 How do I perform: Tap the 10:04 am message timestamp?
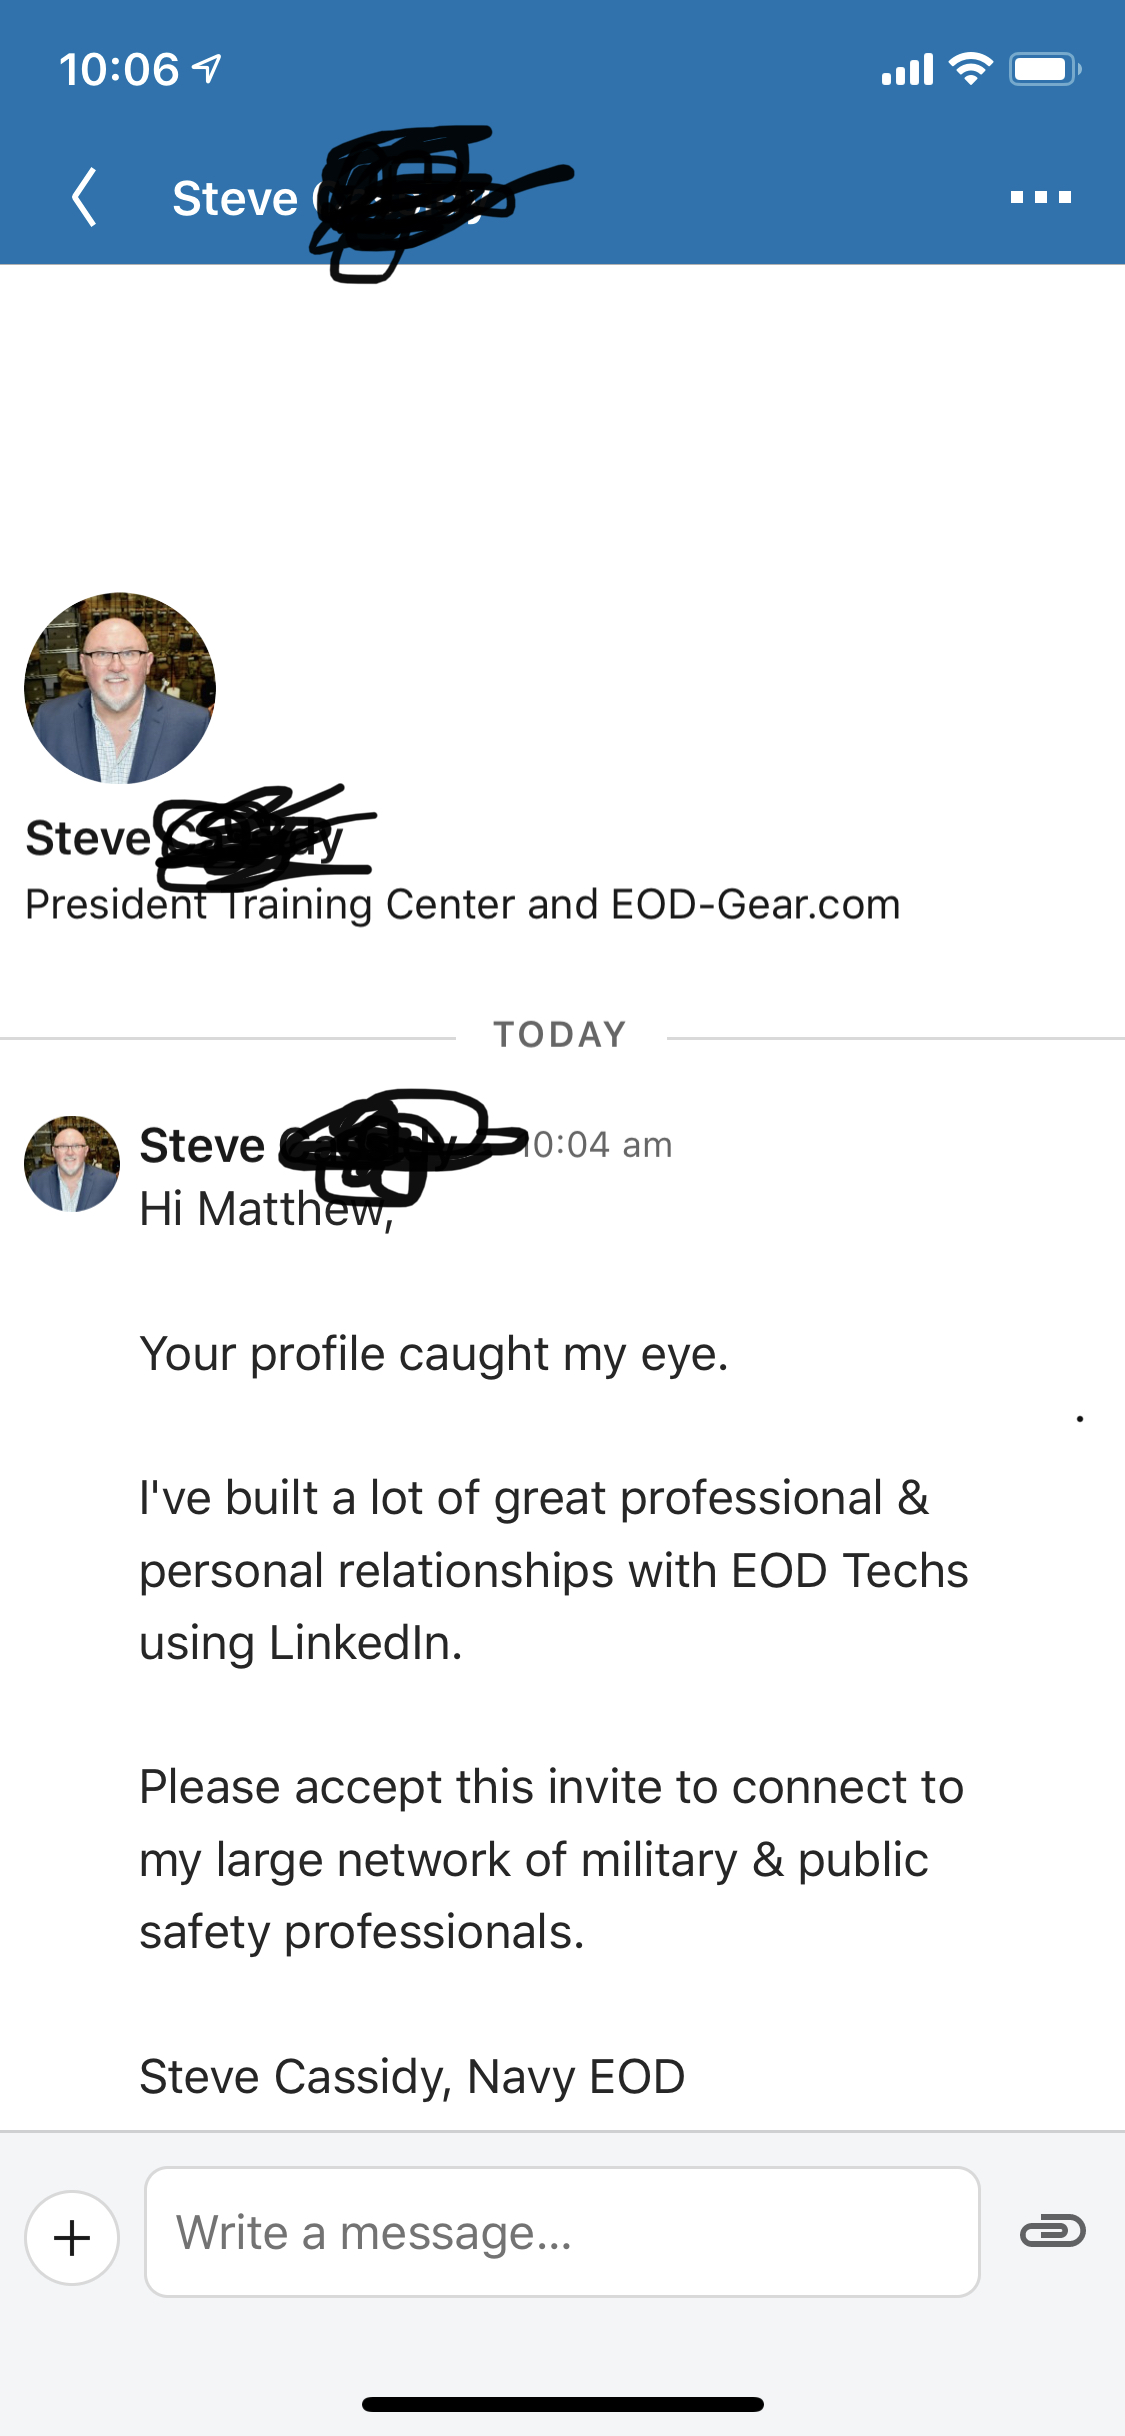600,1144
